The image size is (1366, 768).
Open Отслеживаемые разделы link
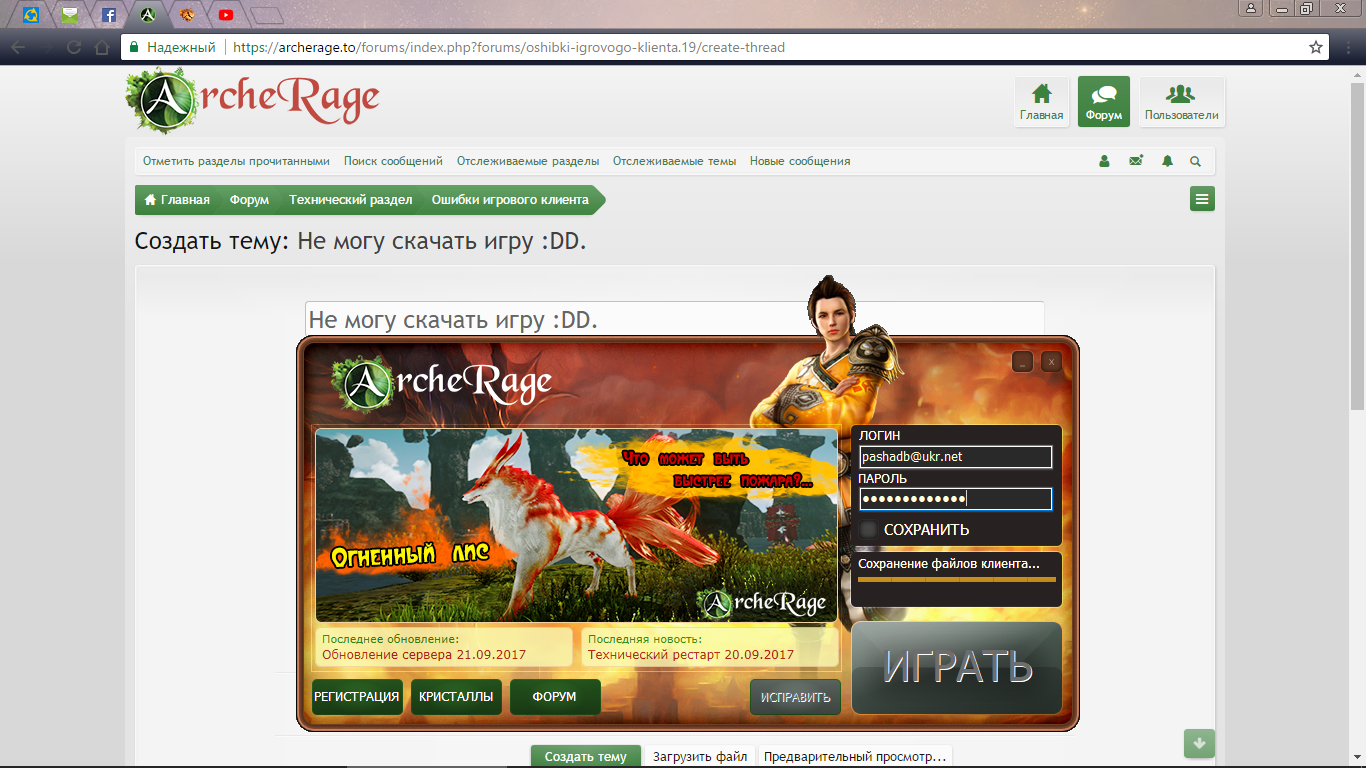click(x=528, y=161)
